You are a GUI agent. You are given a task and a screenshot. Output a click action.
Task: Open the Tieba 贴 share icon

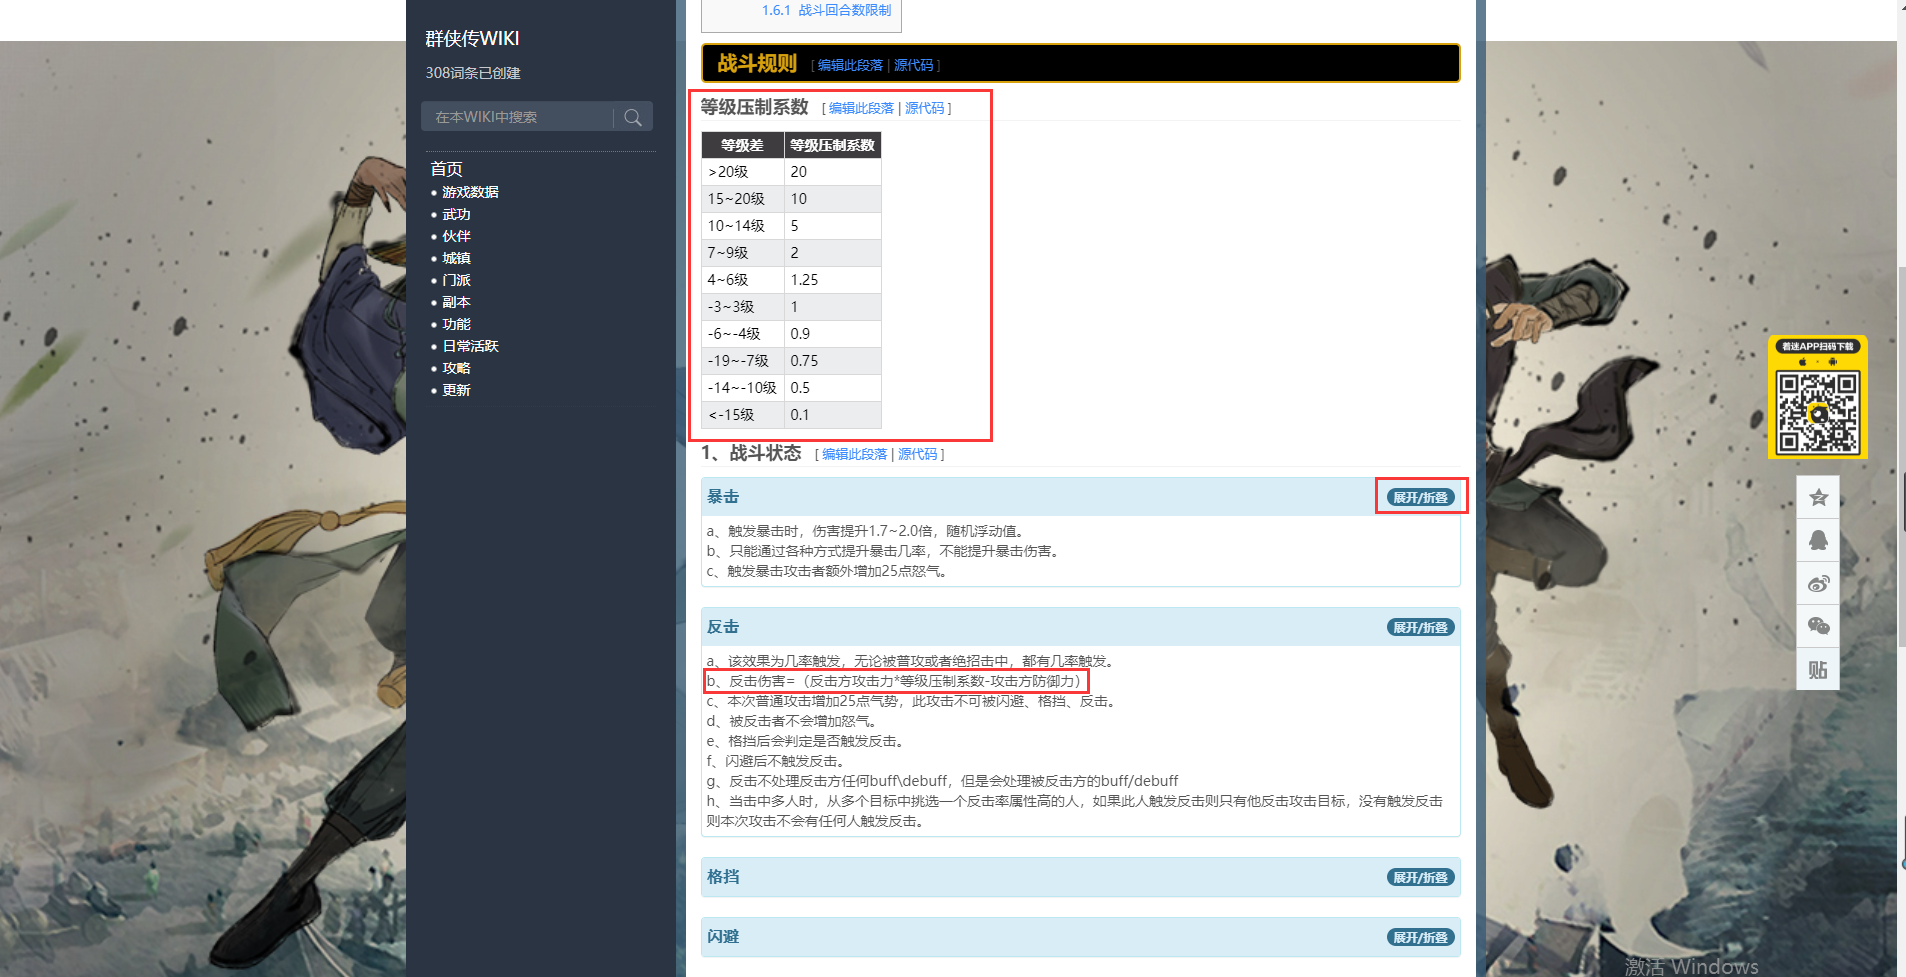pos(1818,669)
